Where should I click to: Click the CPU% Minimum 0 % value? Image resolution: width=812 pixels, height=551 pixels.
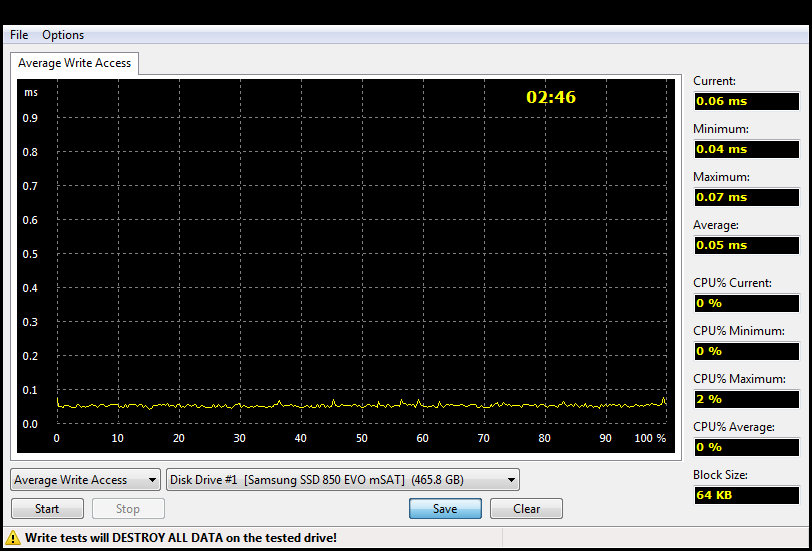tap(747, 351)
